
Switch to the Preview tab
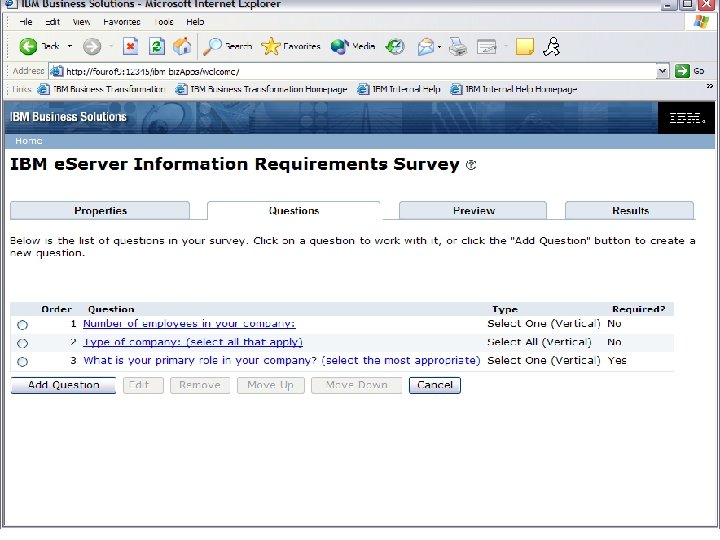point(473,211)
